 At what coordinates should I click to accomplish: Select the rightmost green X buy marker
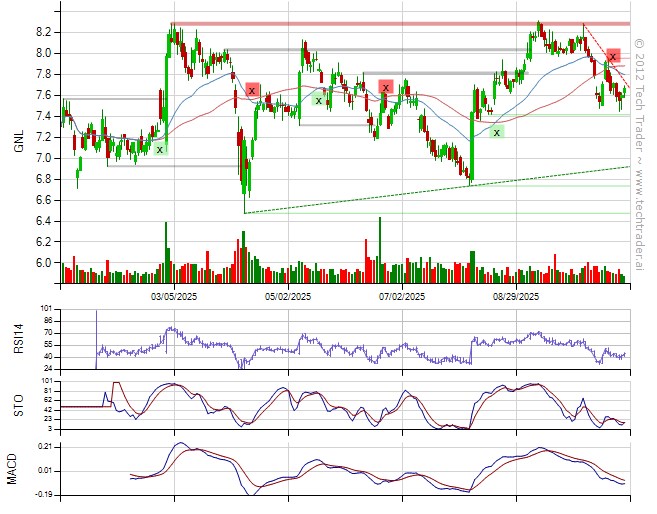click(496, 132)
